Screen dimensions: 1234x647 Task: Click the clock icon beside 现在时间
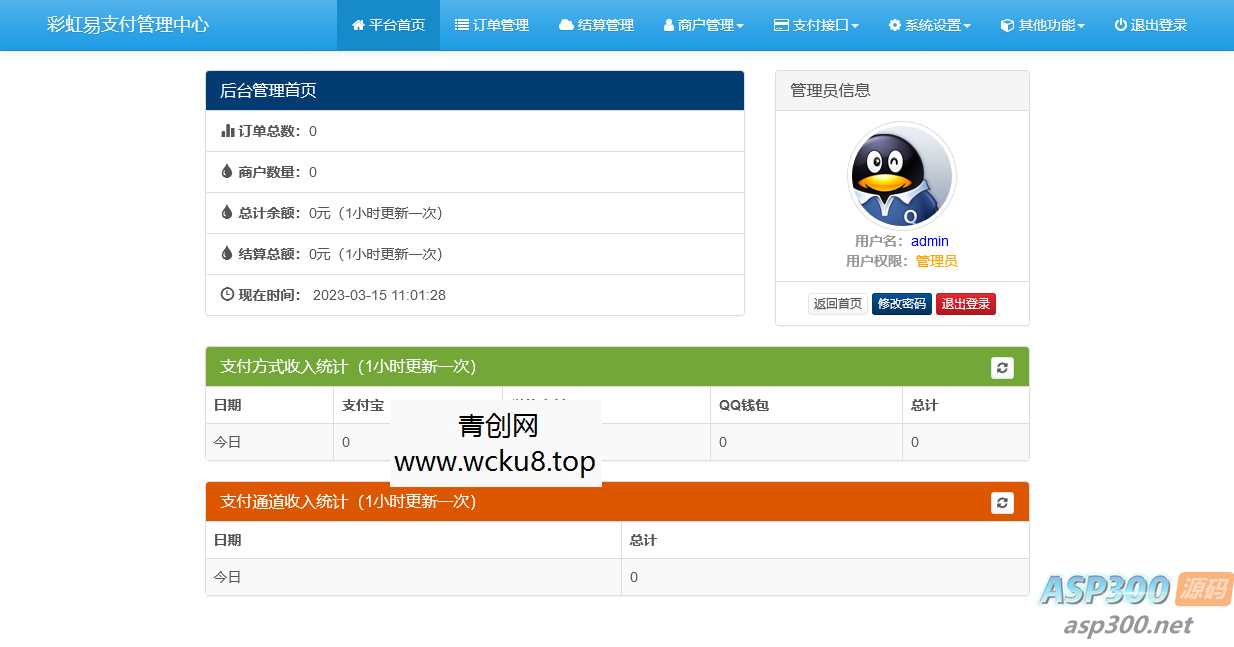pyautogui.click(x=225, y=294)
